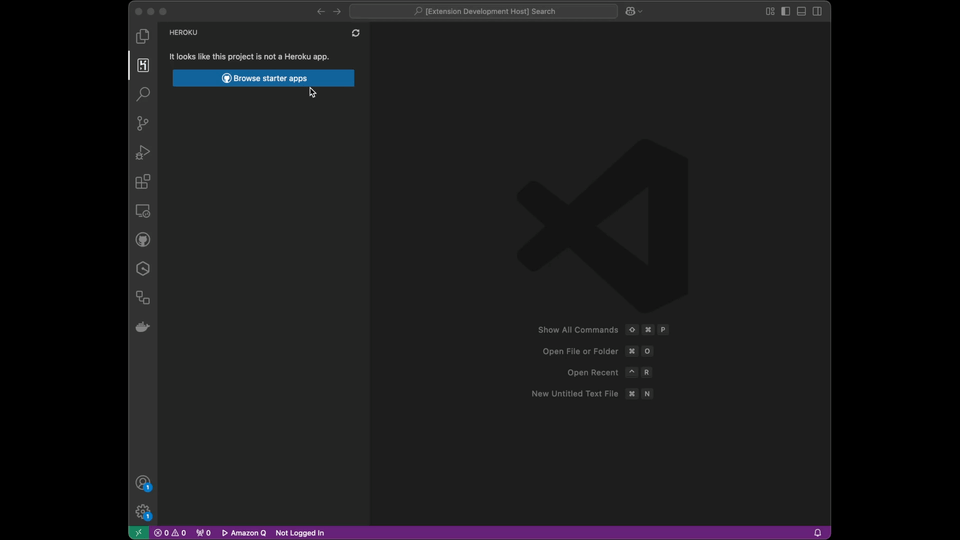This screenshot has width=960, height=540.
Task: Click Open File or Folder hint
Action: click(580, 351)
